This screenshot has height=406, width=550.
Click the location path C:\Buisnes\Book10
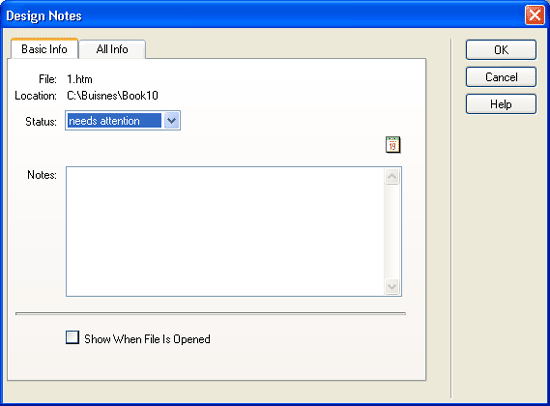113,95
